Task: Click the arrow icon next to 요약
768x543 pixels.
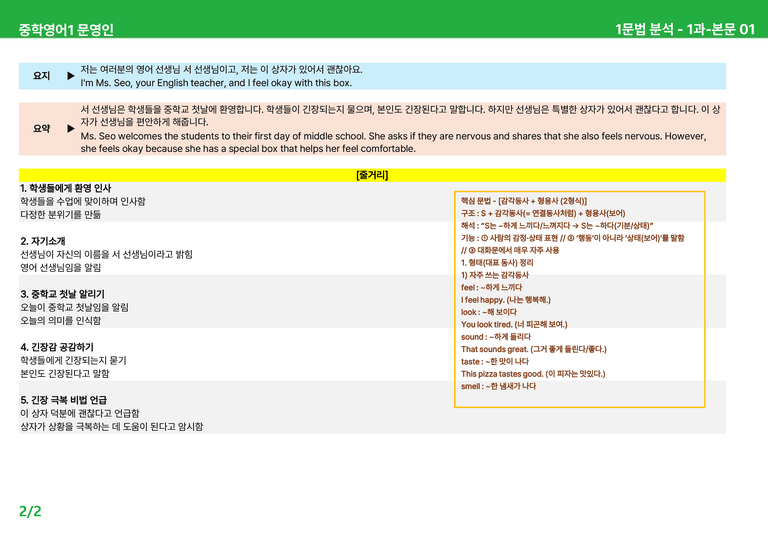Action: [71, 128]
